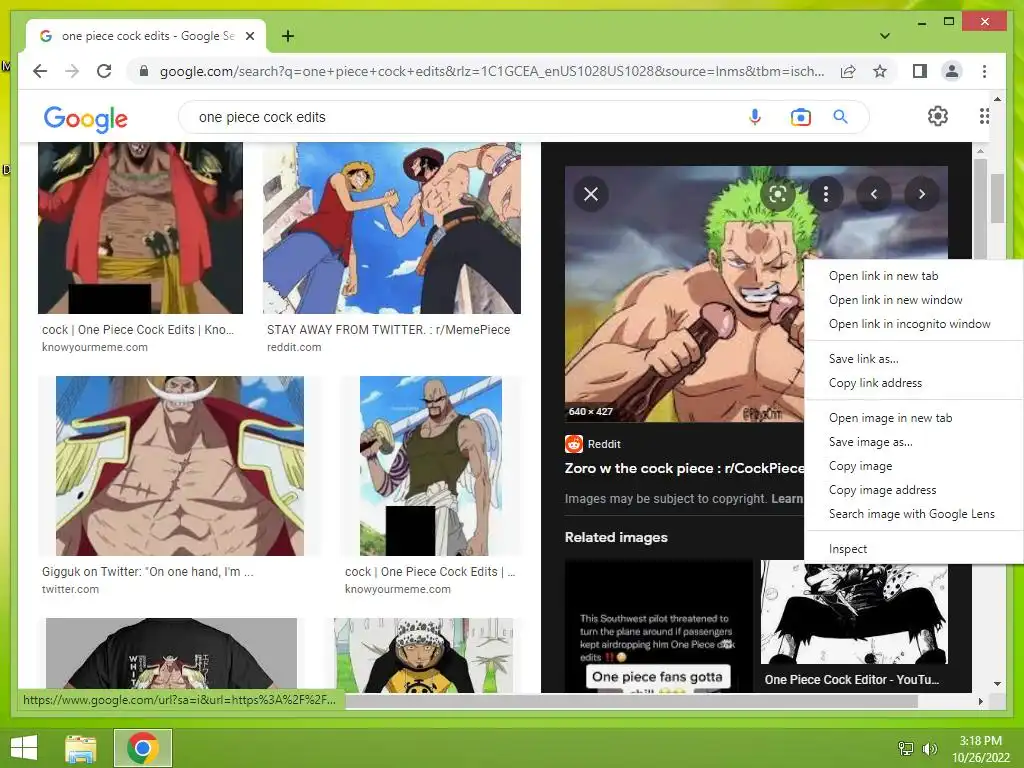Click the reddit.com source under MemePiece result
Viewport: 1024px width, 768px height.
pyautogui.click(x=294, y=347)
